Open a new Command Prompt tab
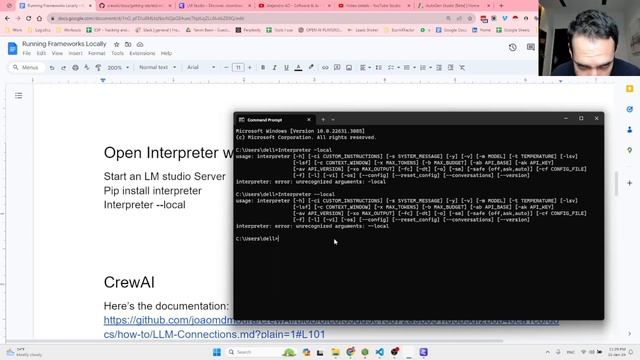 (323, 120)
